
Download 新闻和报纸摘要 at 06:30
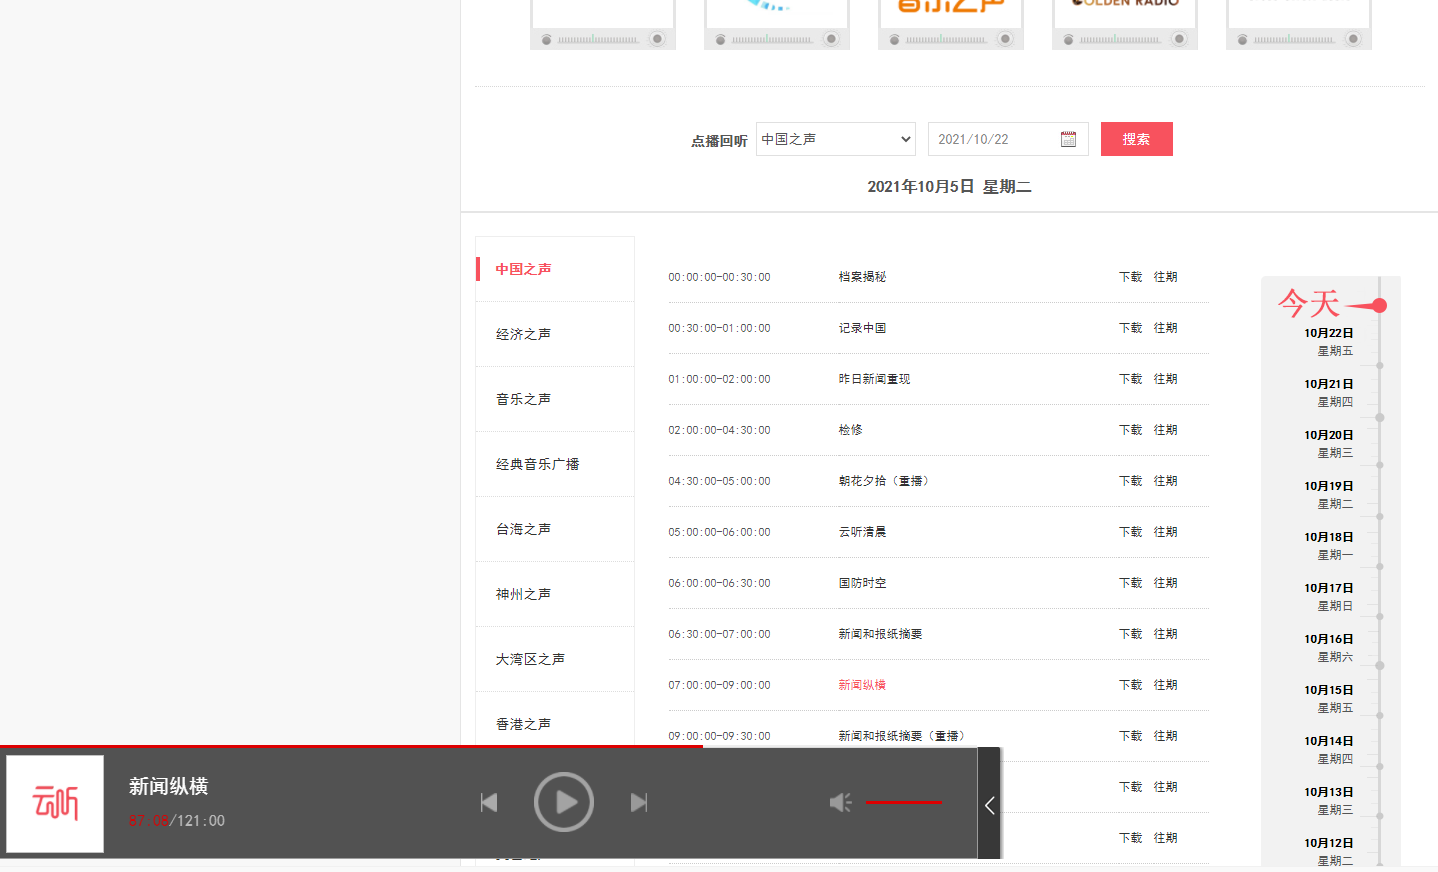(x=1131, y=634)
